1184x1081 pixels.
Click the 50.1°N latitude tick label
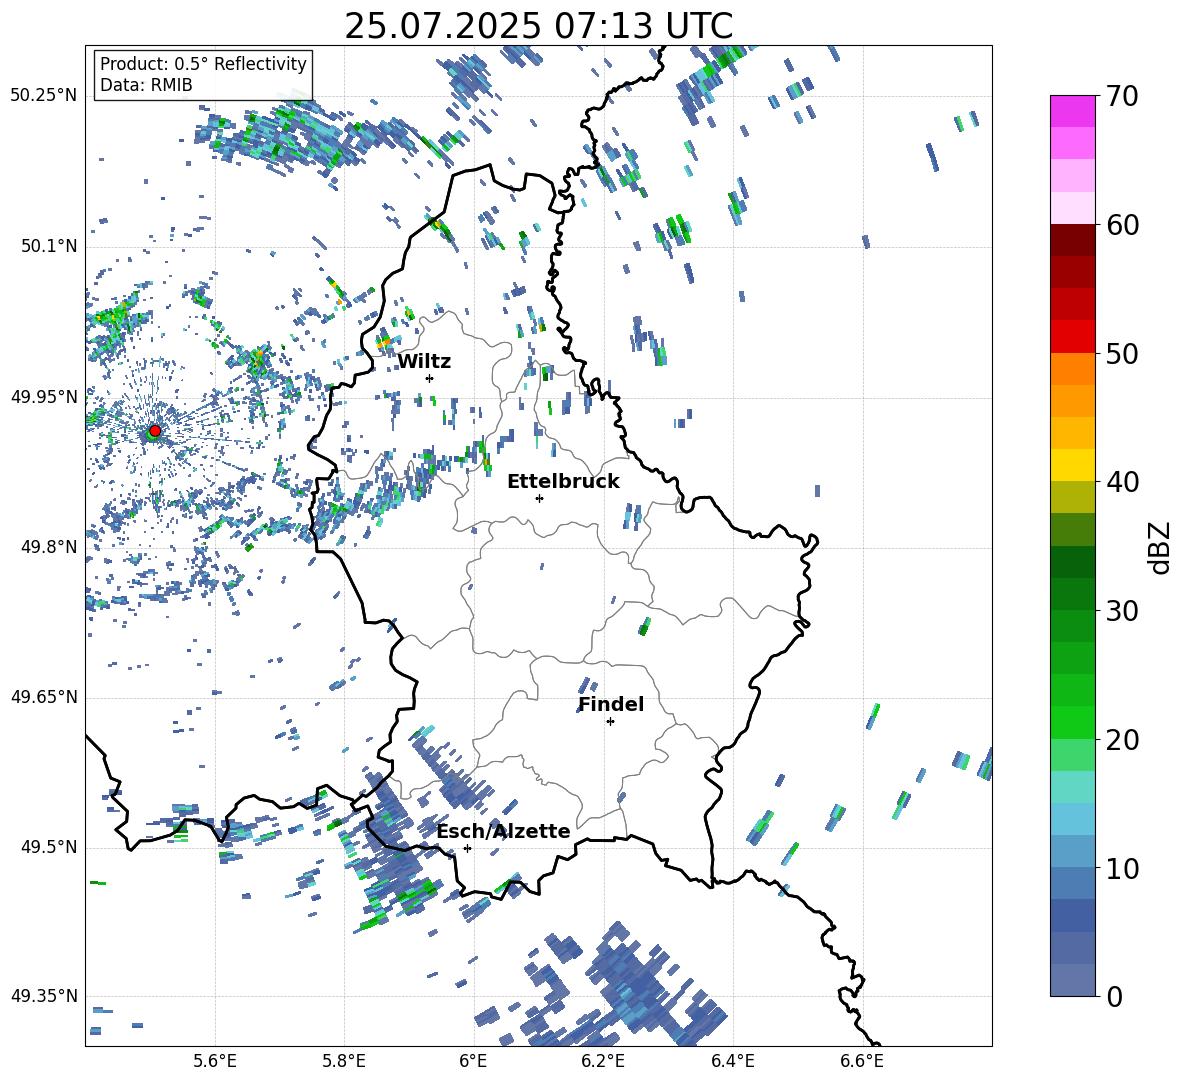pos(48,246)
